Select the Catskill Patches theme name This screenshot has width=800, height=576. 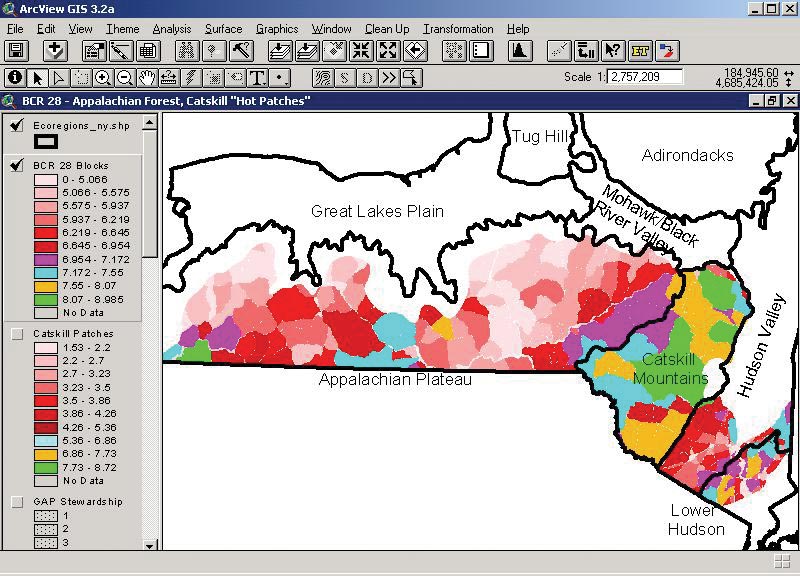coord(73,334)
